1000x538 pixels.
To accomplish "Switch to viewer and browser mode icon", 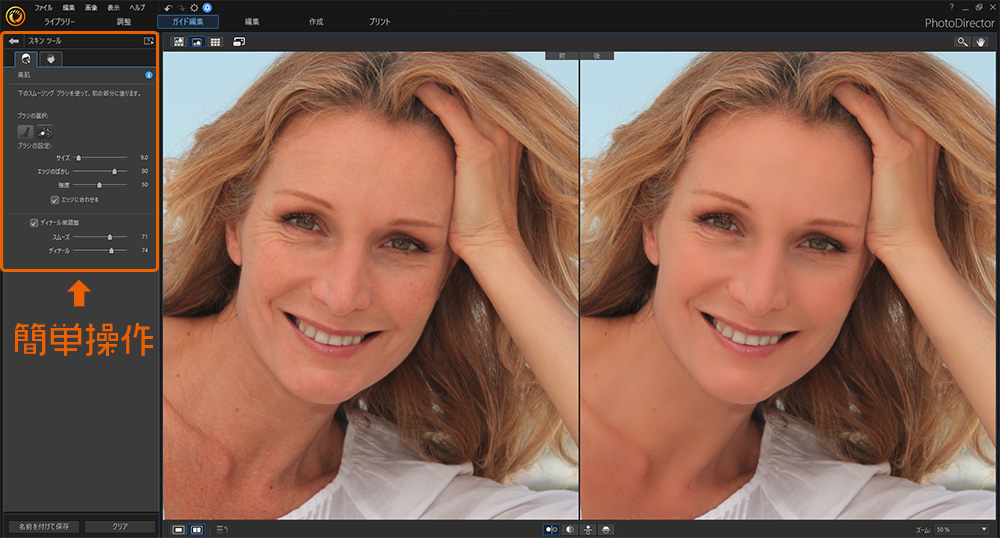I will tap(179, 42).
